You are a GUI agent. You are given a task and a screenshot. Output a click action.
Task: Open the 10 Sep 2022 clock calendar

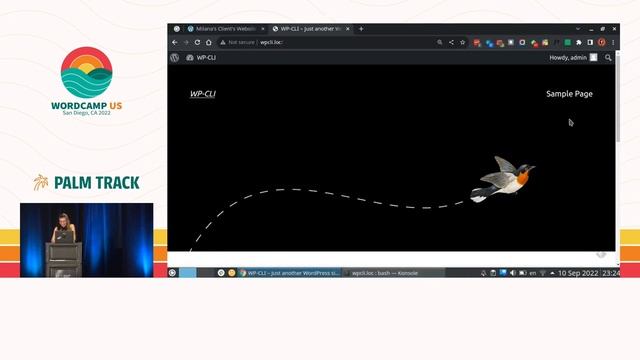pyautogui.click(x=589, y=273)
